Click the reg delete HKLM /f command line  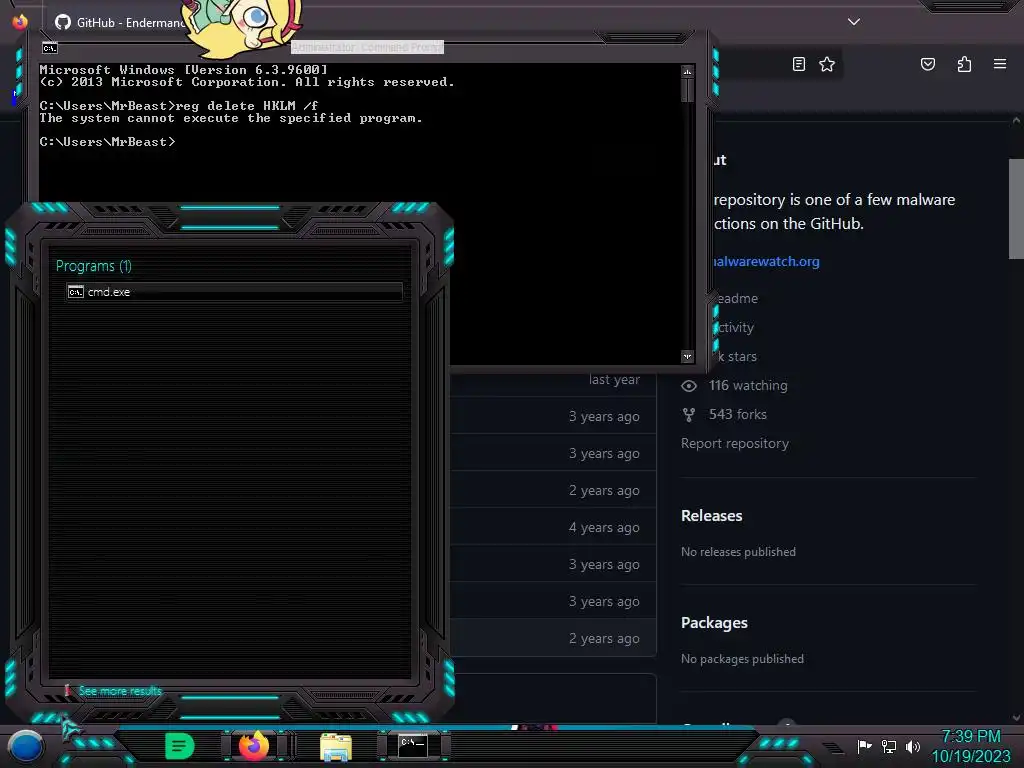(179, 106)
